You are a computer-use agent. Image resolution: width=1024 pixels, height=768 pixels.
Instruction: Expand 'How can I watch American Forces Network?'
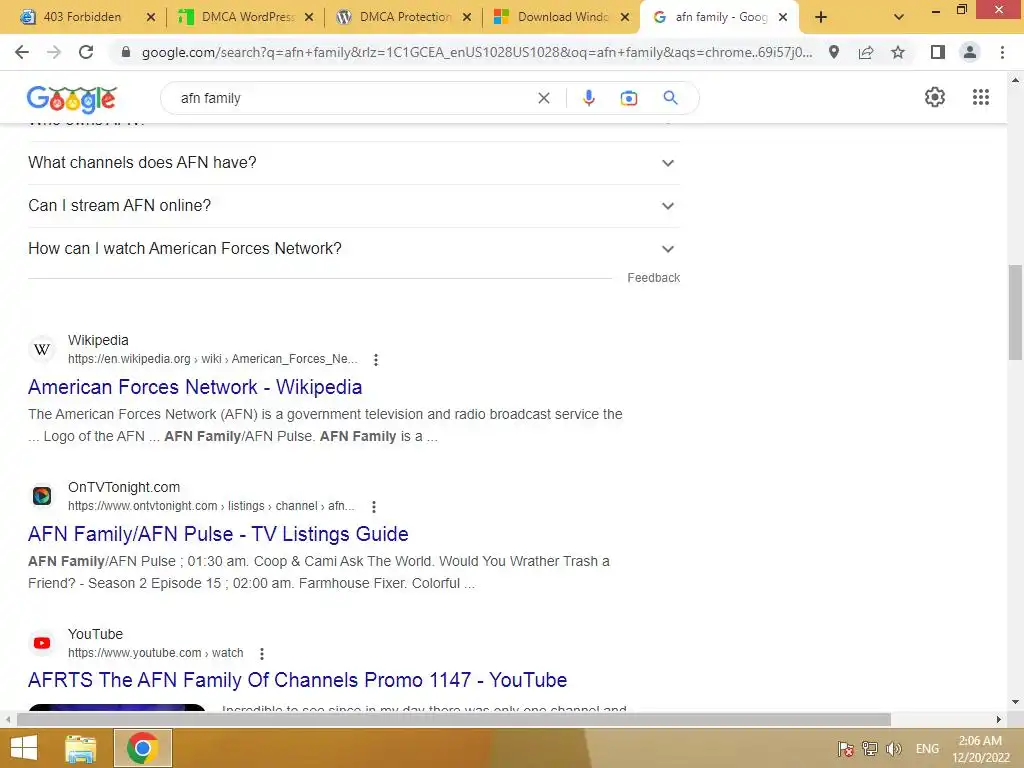point(354,249)
